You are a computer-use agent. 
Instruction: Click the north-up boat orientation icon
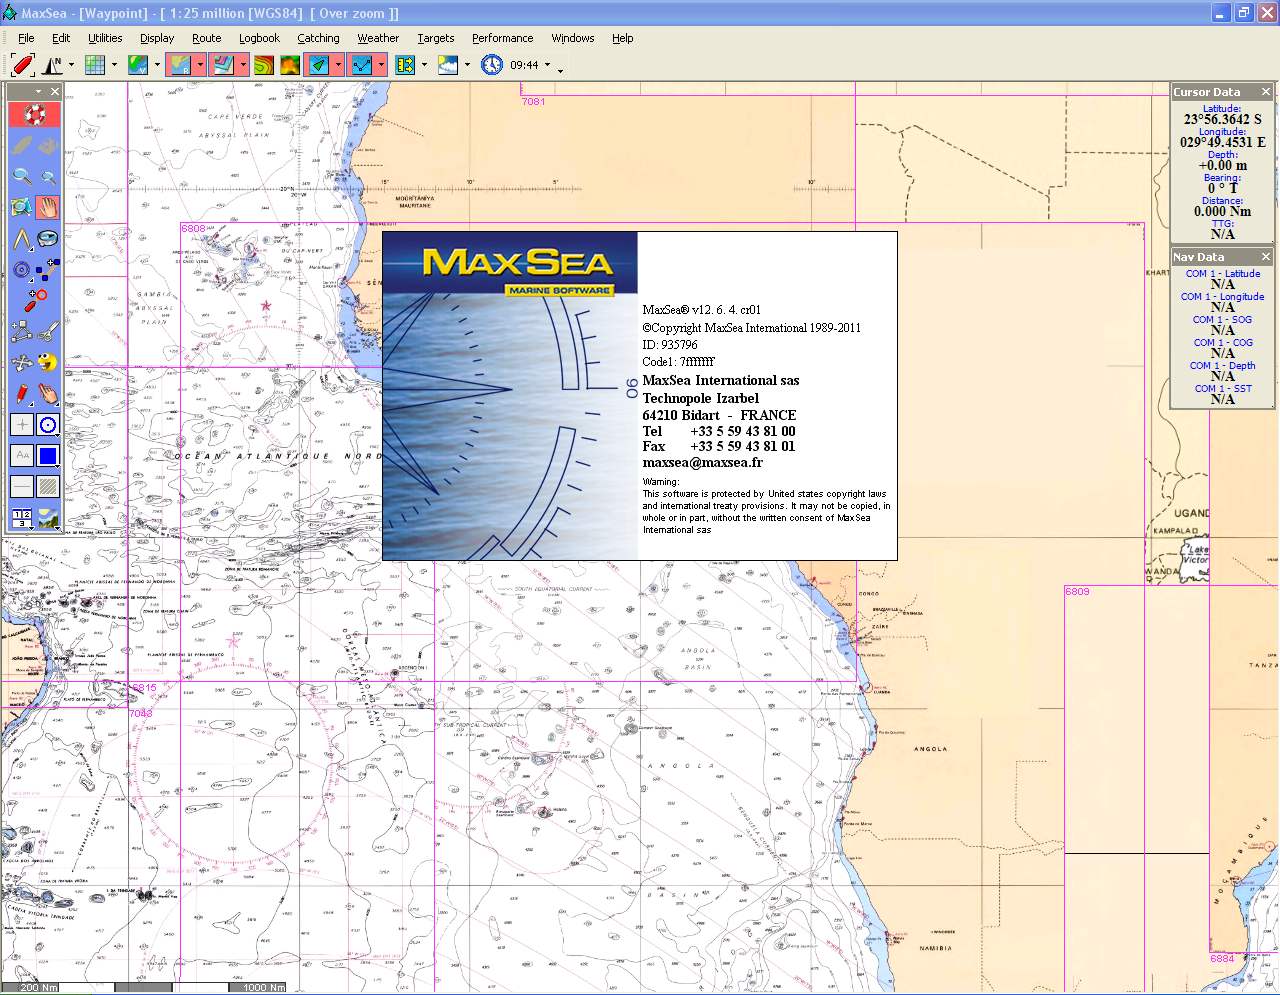52,65
